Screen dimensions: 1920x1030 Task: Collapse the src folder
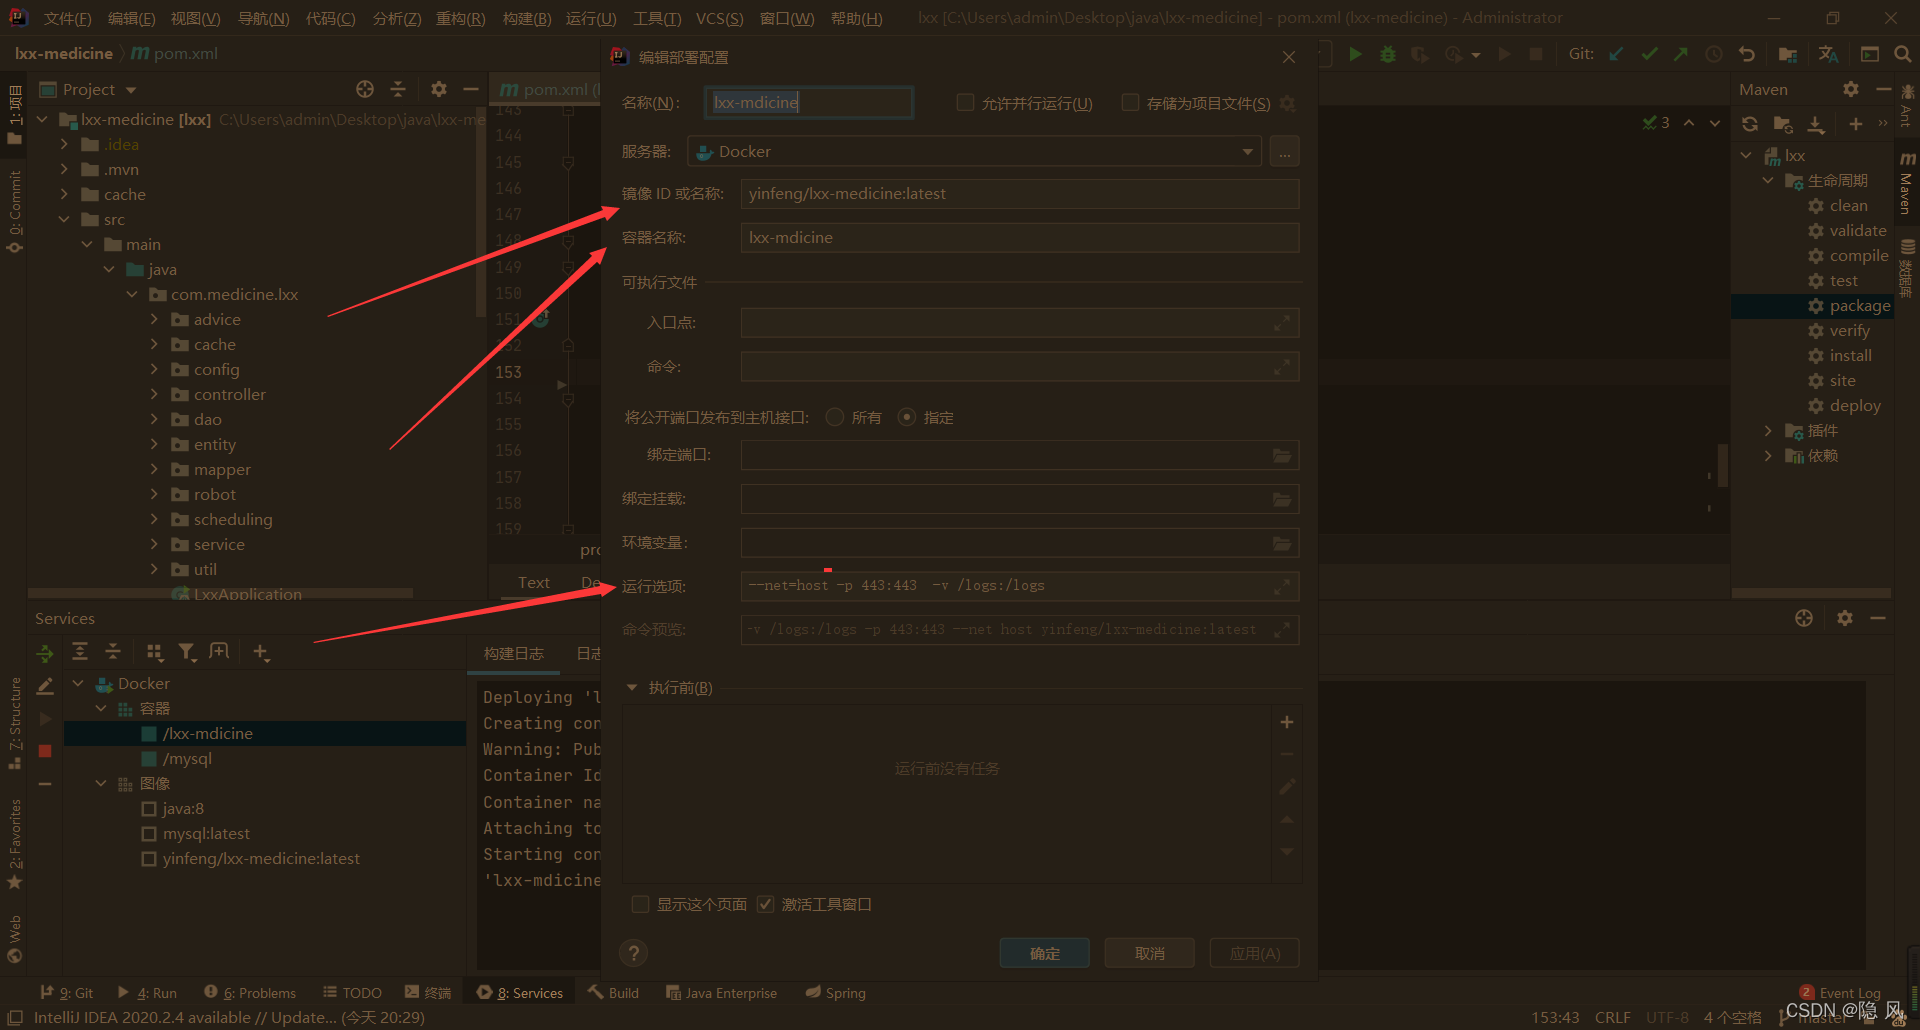tap(64, 219)
